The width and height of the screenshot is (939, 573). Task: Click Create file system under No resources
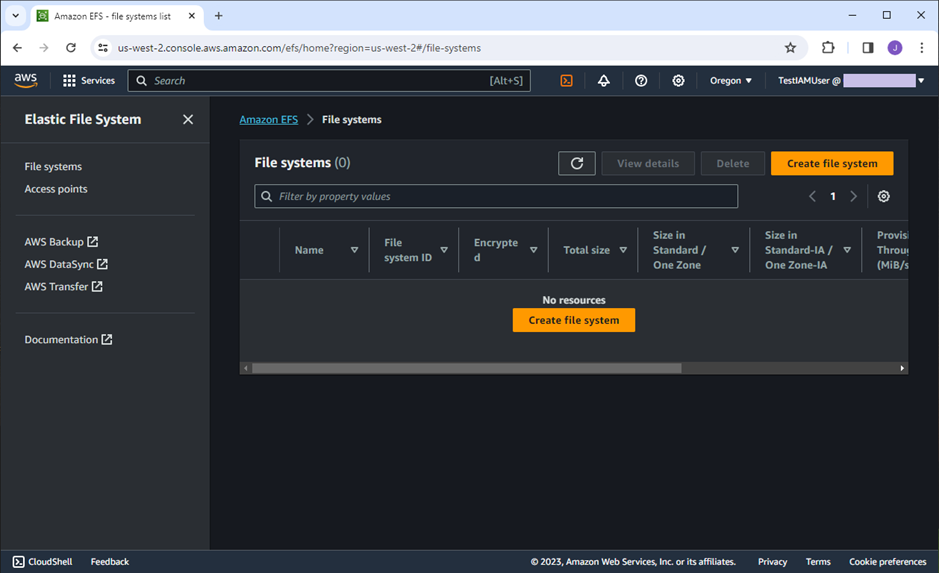tap(574, 320)
